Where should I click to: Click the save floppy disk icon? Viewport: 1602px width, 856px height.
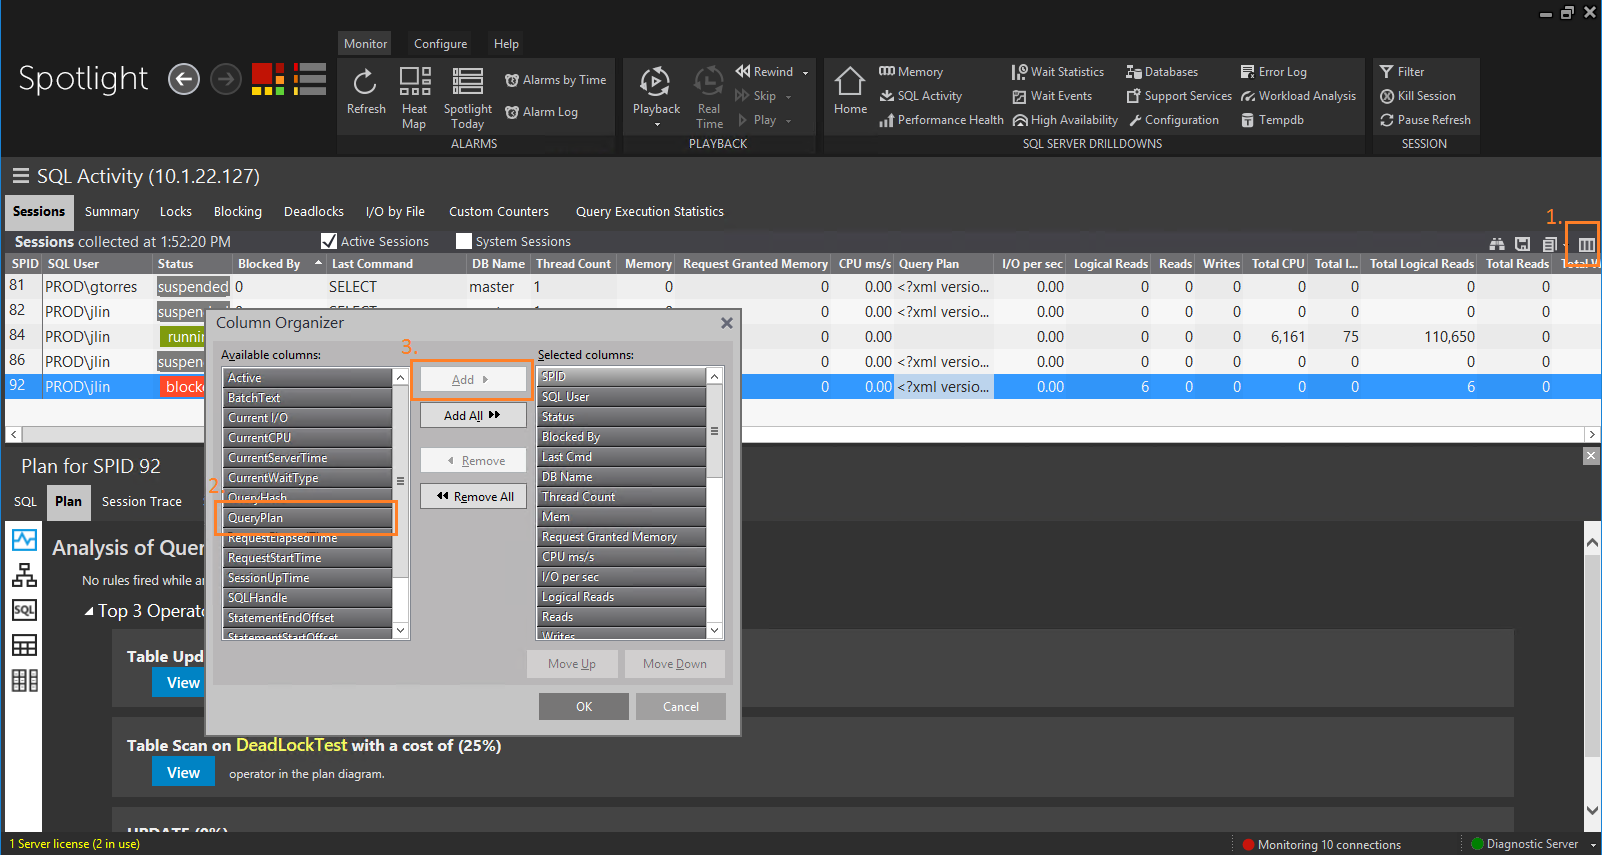(x=1522, y=244)
